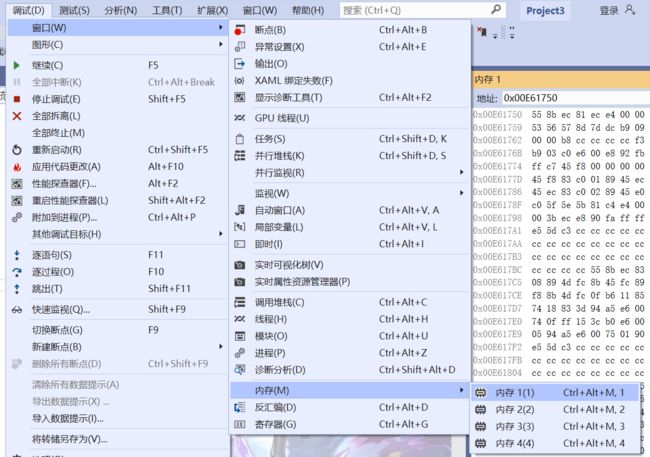Click the Continue (继续) green arrow icon
The height and width of the screenshot is (457, 650).
tap(17, 65)
